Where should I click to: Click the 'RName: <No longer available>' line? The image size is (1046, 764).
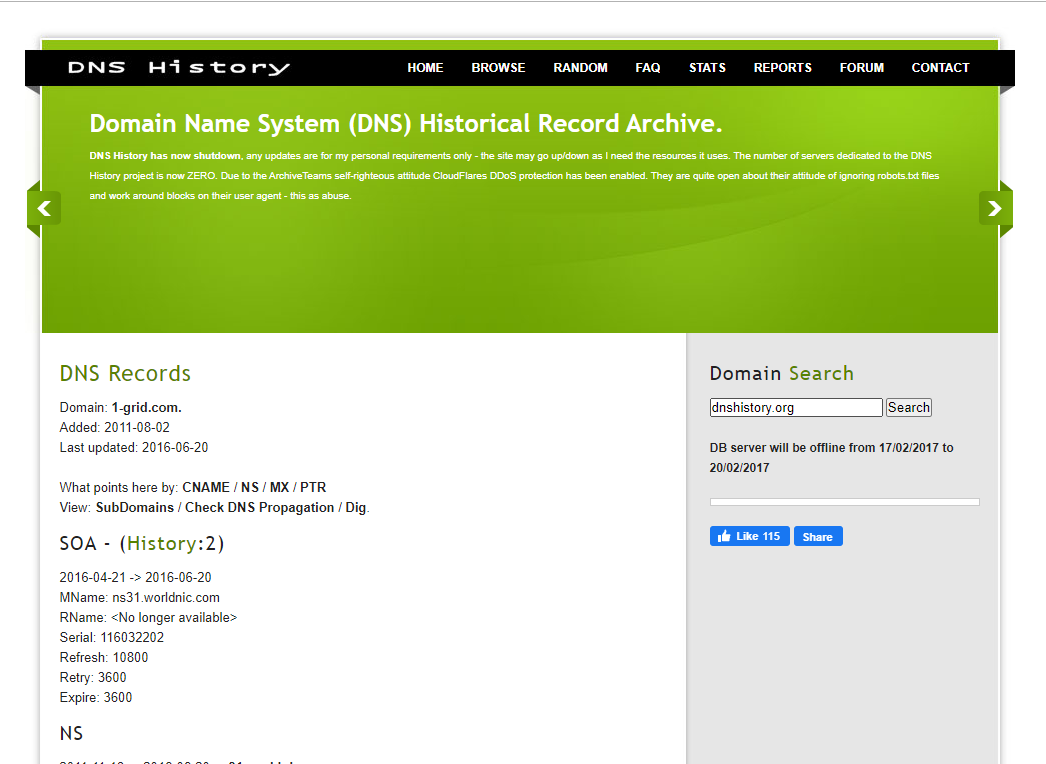[148, 618]
